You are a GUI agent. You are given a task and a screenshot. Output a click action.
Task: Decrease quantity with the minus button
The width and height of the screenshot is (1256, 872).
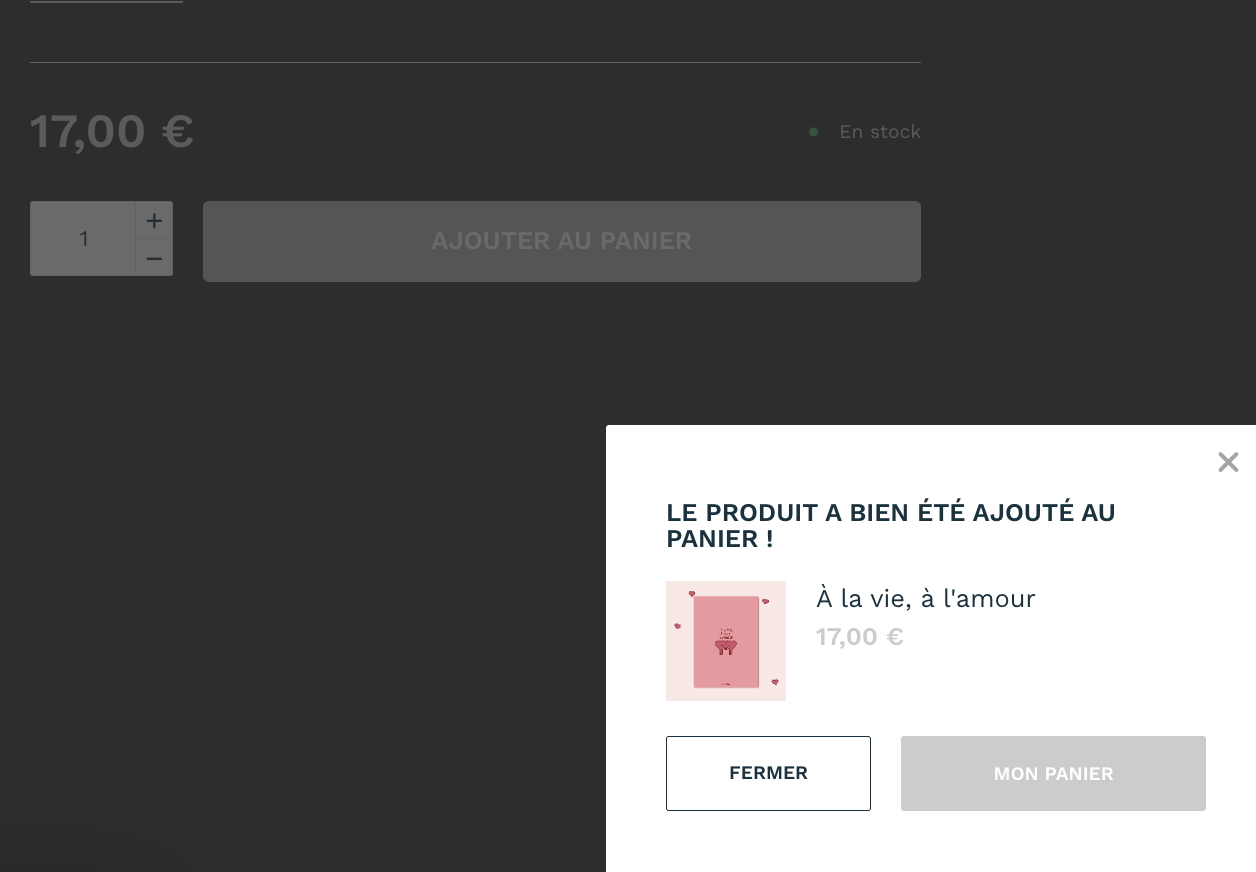click(x=154, y=258)
